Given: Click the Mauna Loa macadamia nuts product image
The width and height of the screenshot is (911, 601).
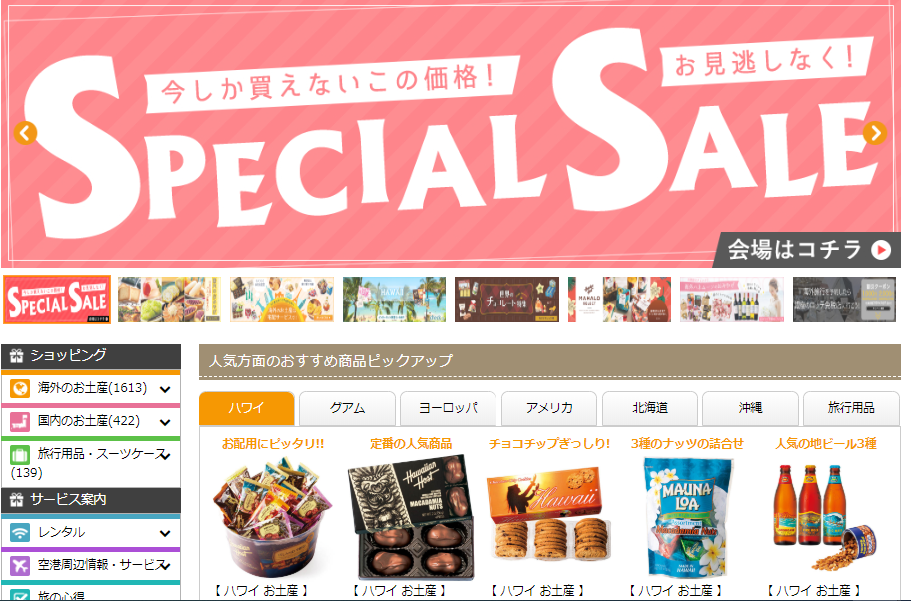Looking at the screenshot, I should click(687, 516).
